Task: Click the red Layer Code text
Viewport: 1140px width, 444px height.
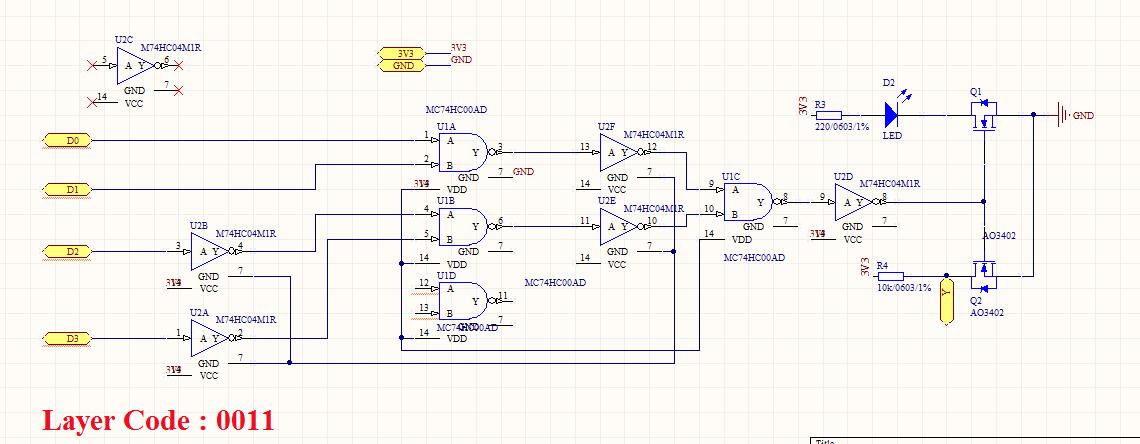Action: [158, 419]
